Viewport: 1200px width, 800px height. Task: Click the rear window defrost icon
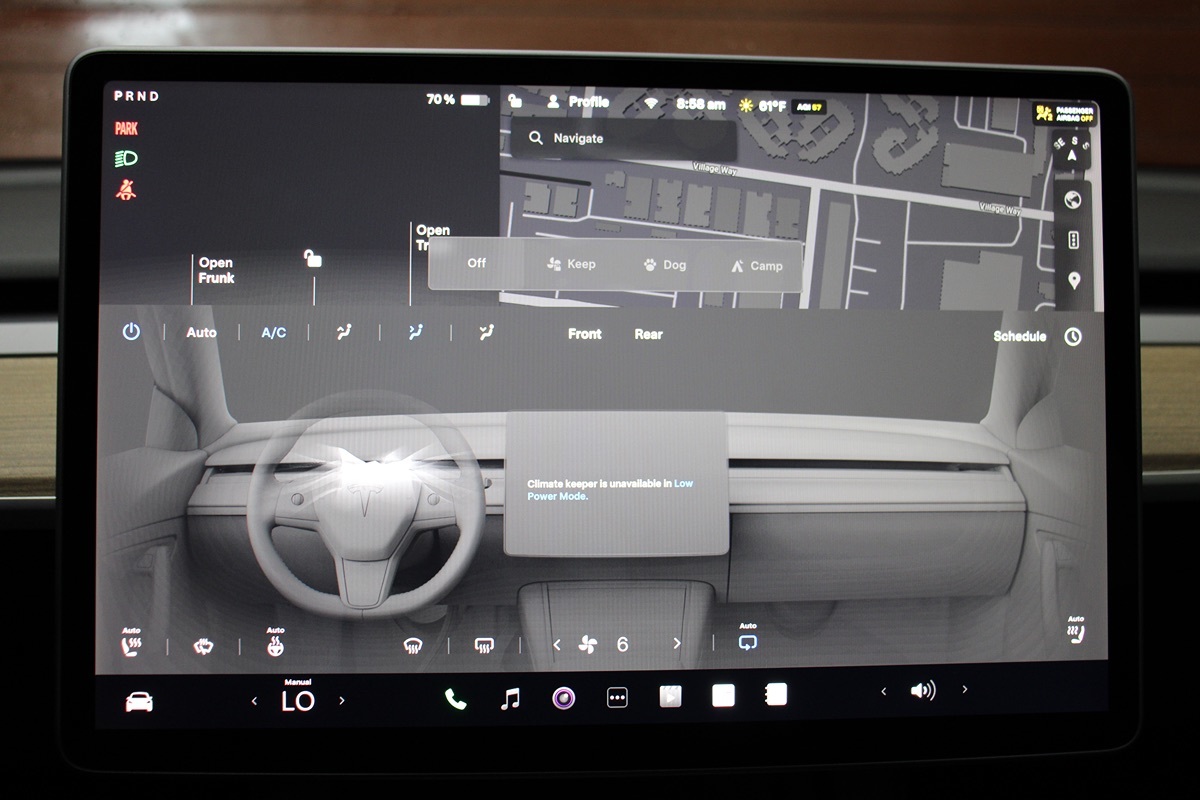(x=484, y=646)
